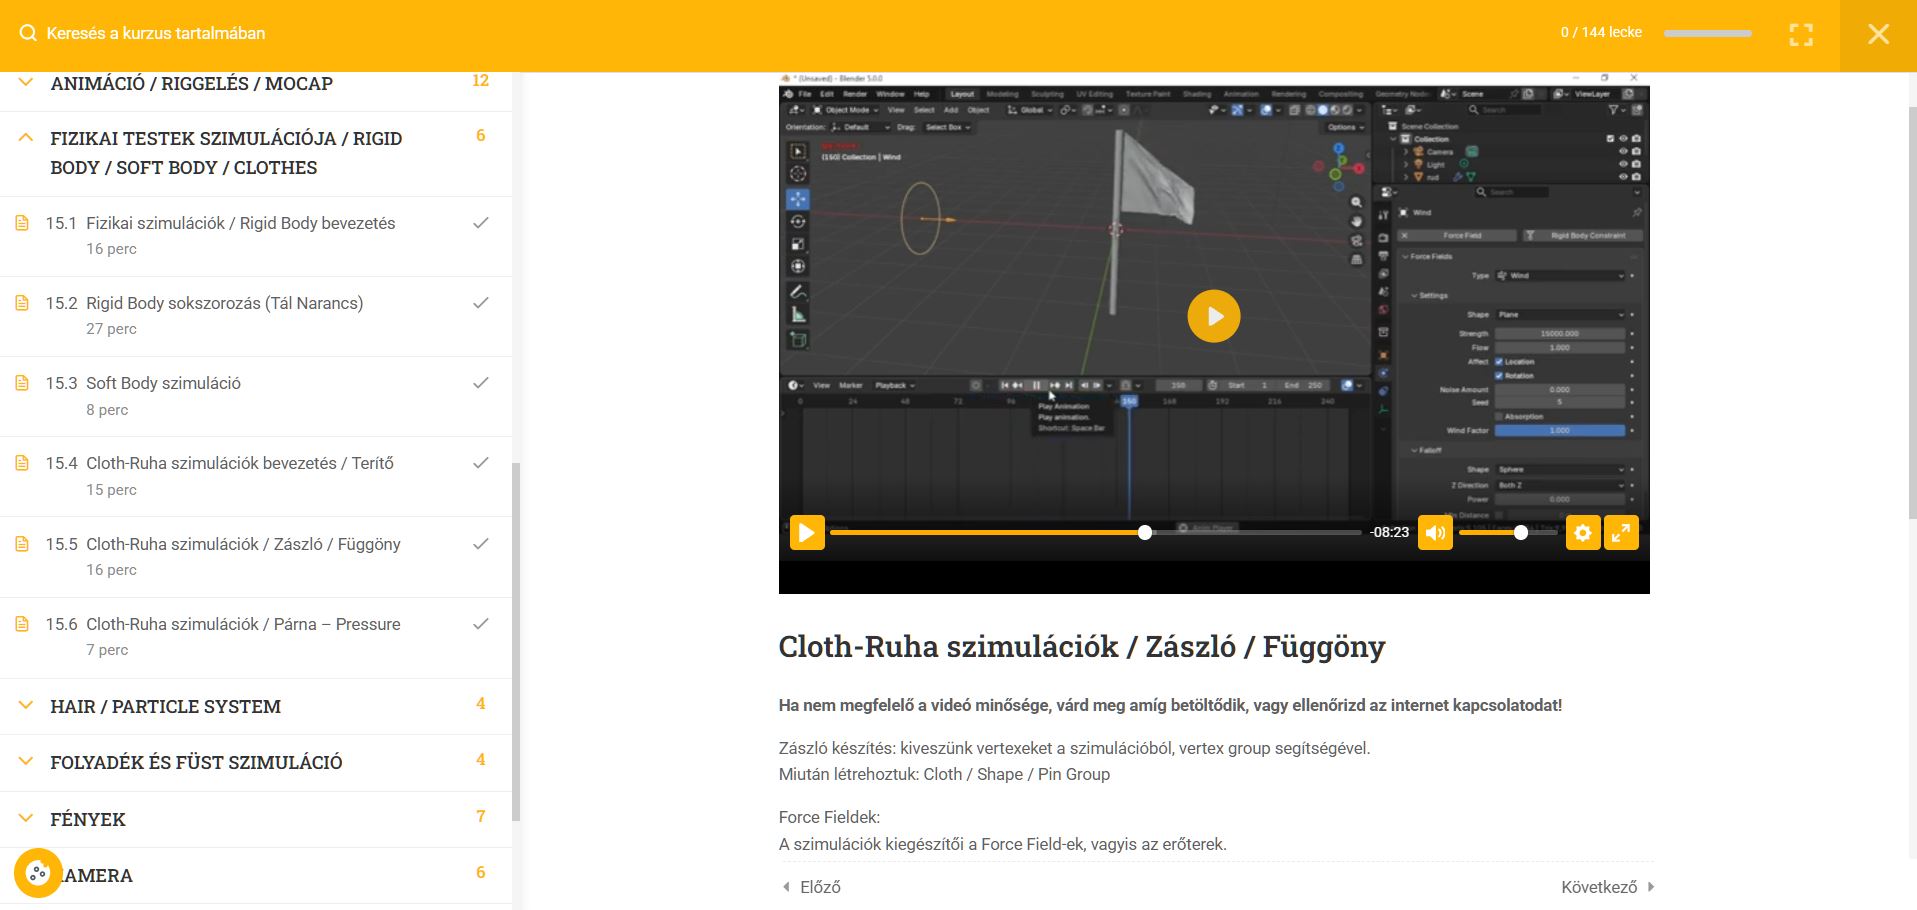Enter fullscreen course view icon
Viewport: 1917px width, 910px height.
tap(1800, 34)
